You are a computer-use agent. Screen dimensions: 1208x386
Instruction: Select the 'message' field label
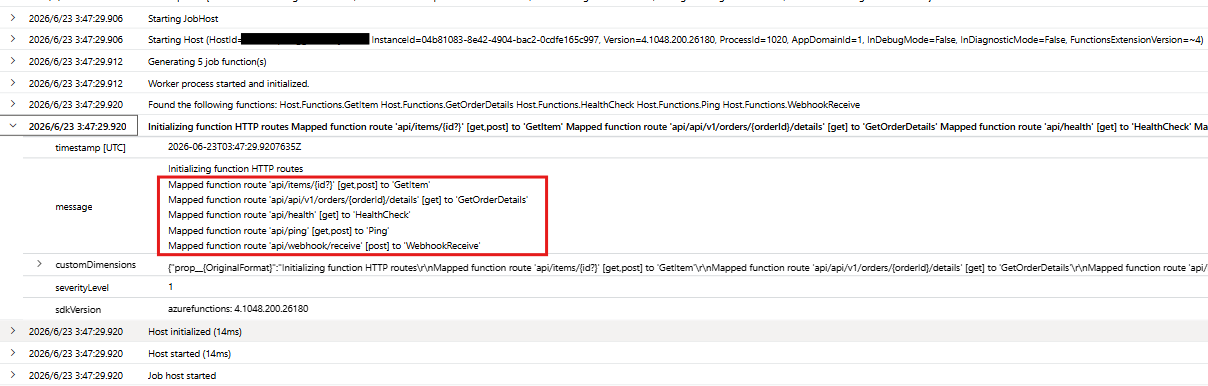pyautogui.click(x=74, y=207)
